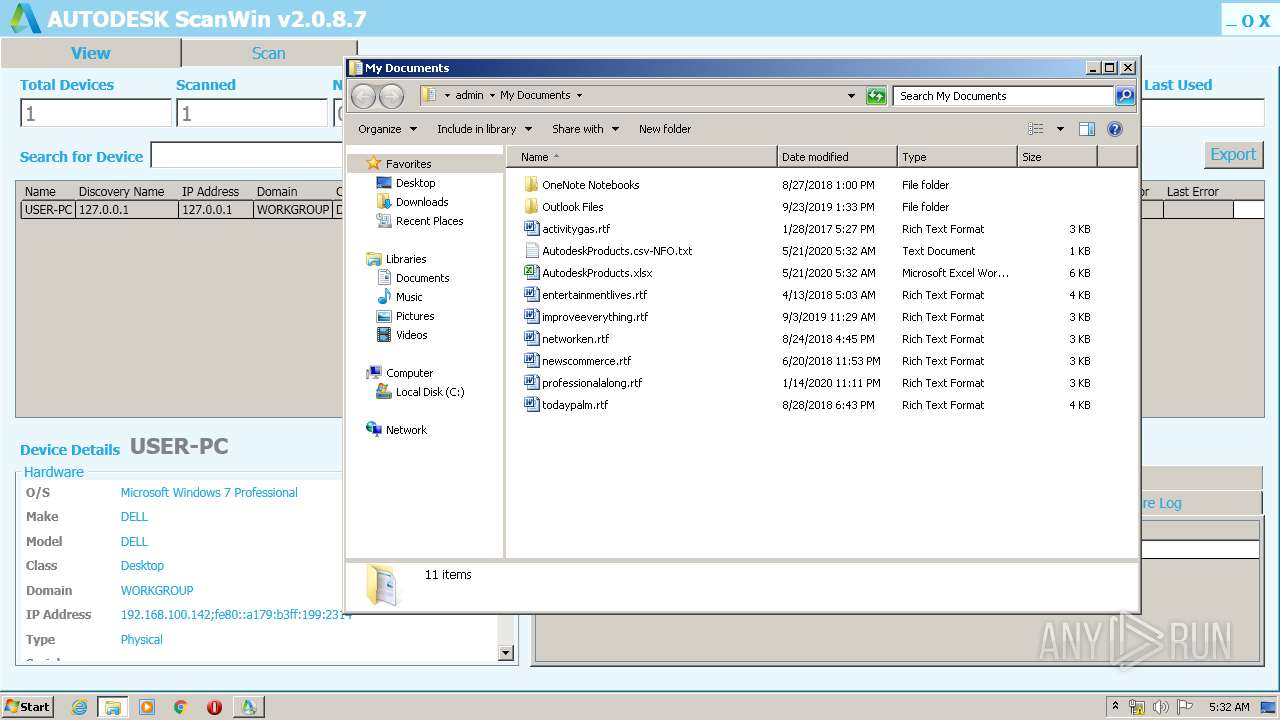Open Downloads under Favorites
Image resolution: width=1280 pixels, height=720 pixels.
422,202
